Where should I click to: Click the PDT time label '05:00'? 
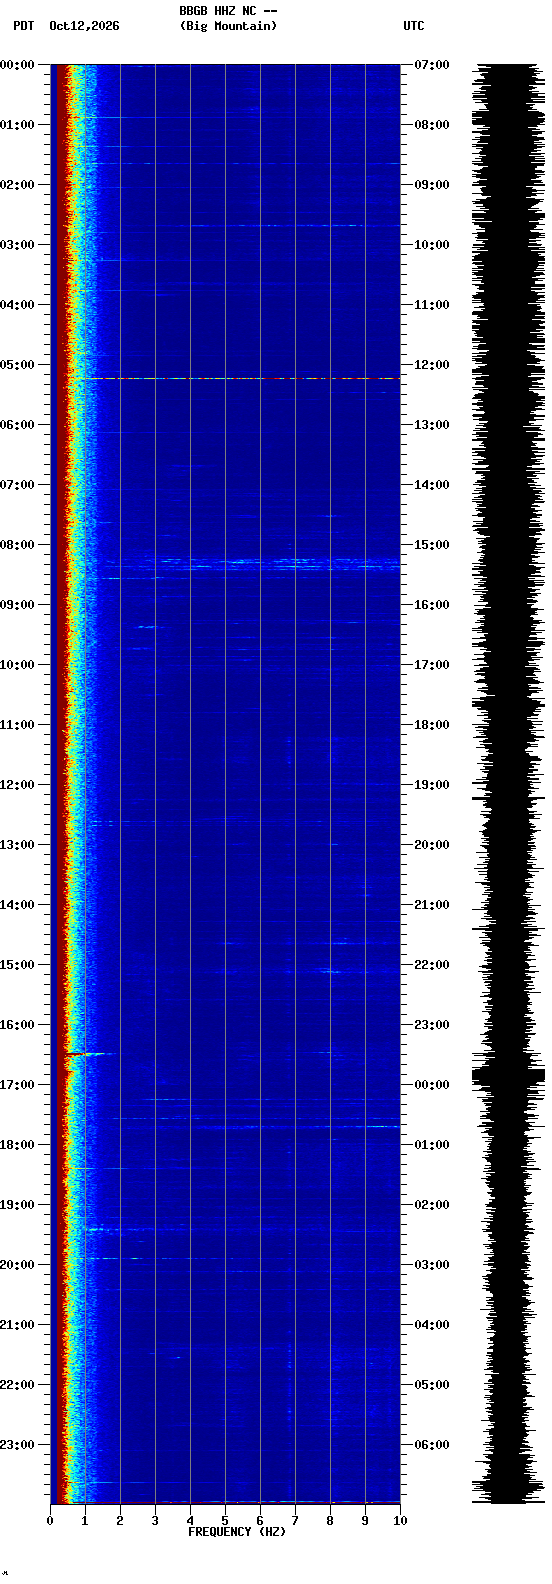coord(17,365)
